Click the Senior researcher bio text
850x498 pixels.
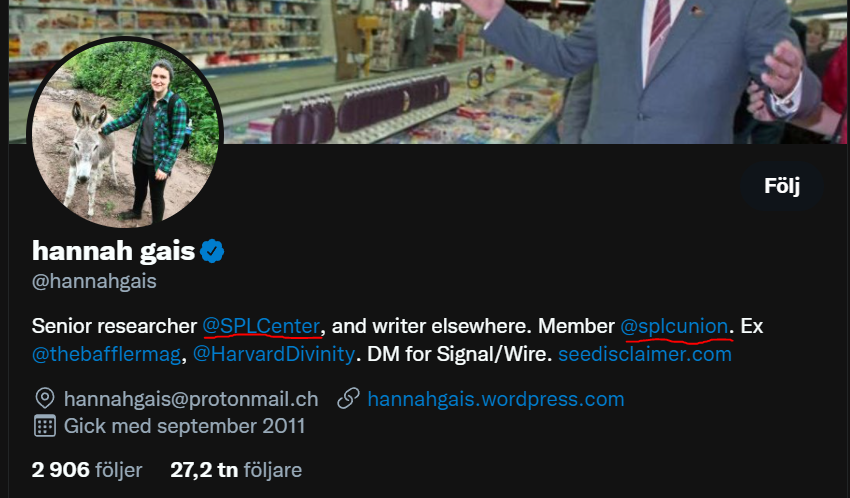pyautogui.click(x=114, y=326)
